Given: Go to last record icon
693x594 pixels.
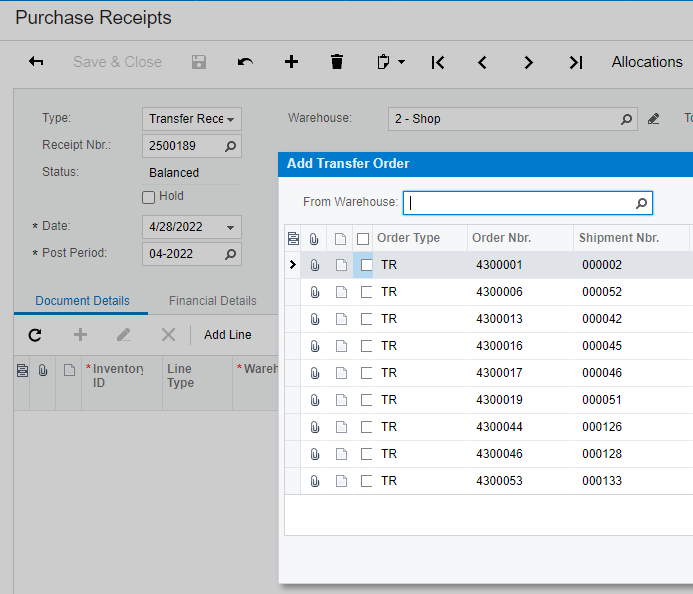Looking at the screenshot, I should pyautogui.click(x=576, y=62).
